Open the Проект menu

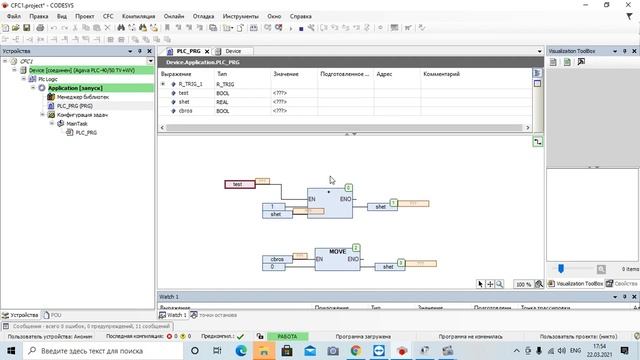(x=84, y=16)
